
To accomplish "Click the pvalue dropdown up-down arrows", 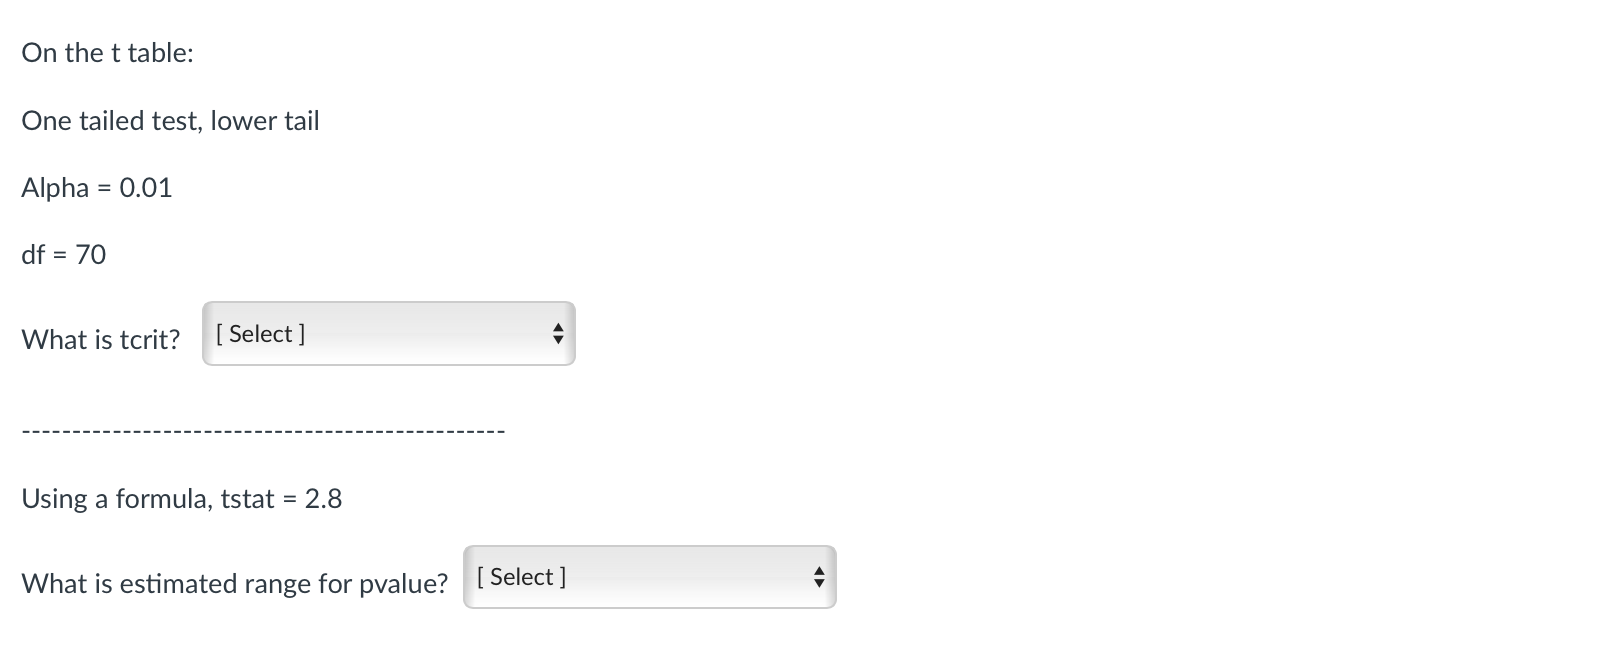I will coord(819,577).
